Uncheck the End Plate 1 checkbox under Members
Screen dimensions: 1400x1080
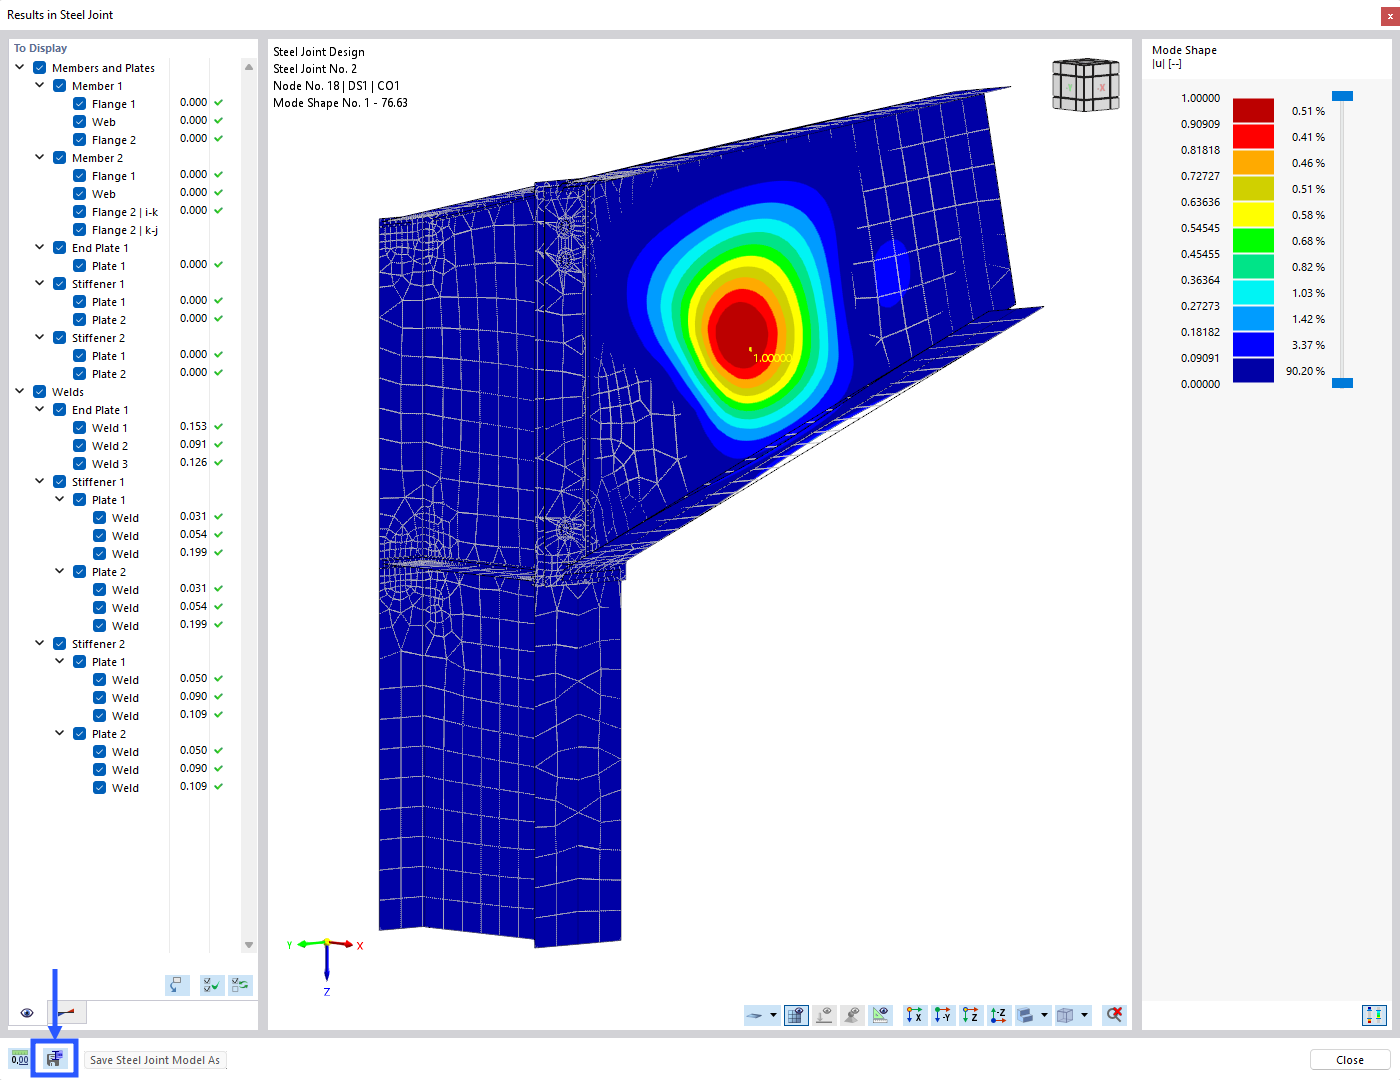60,248
